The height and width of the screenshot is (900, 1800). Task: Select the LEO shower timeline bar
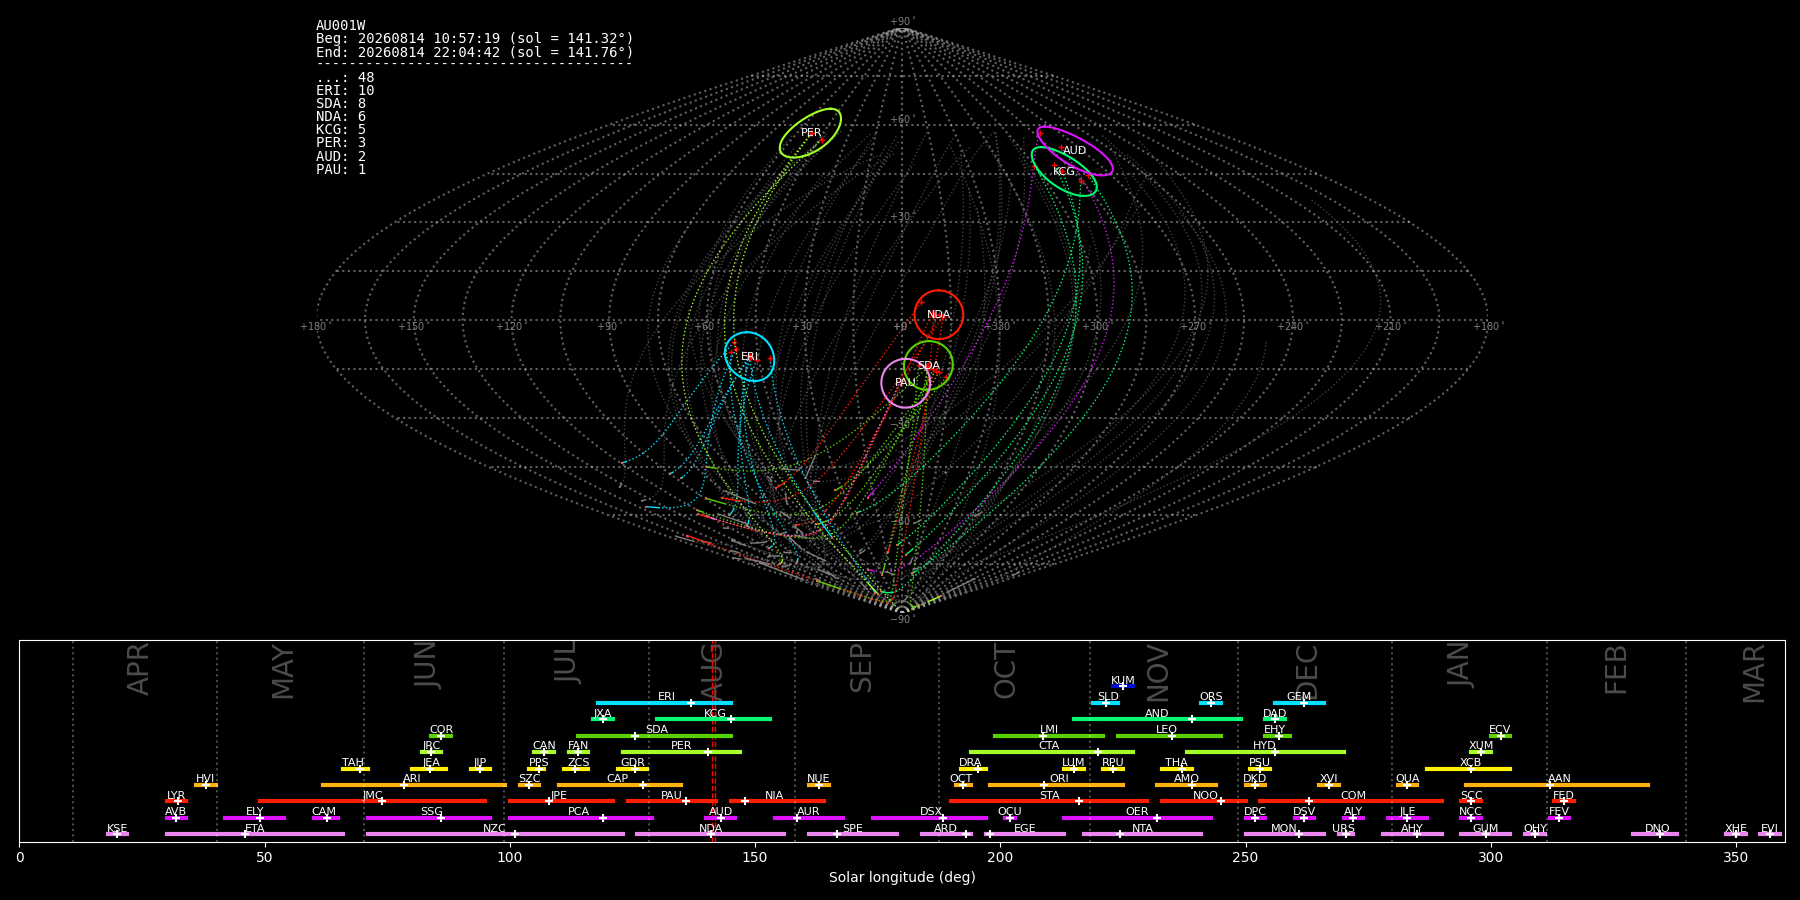click(1169, 736)
